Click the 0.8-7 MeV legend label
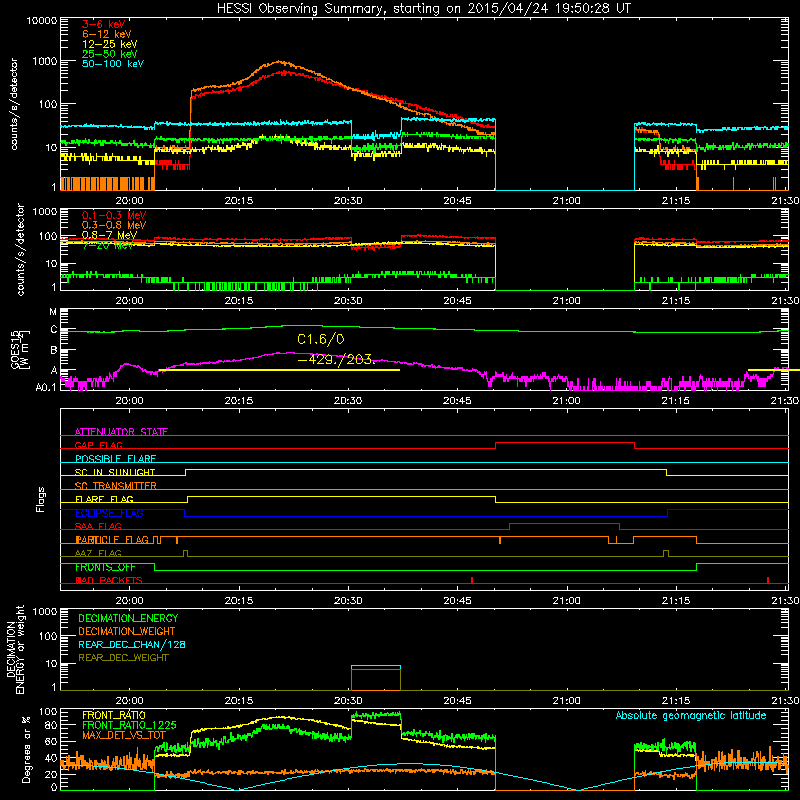The image size is (800, 800). click(109, 235)
